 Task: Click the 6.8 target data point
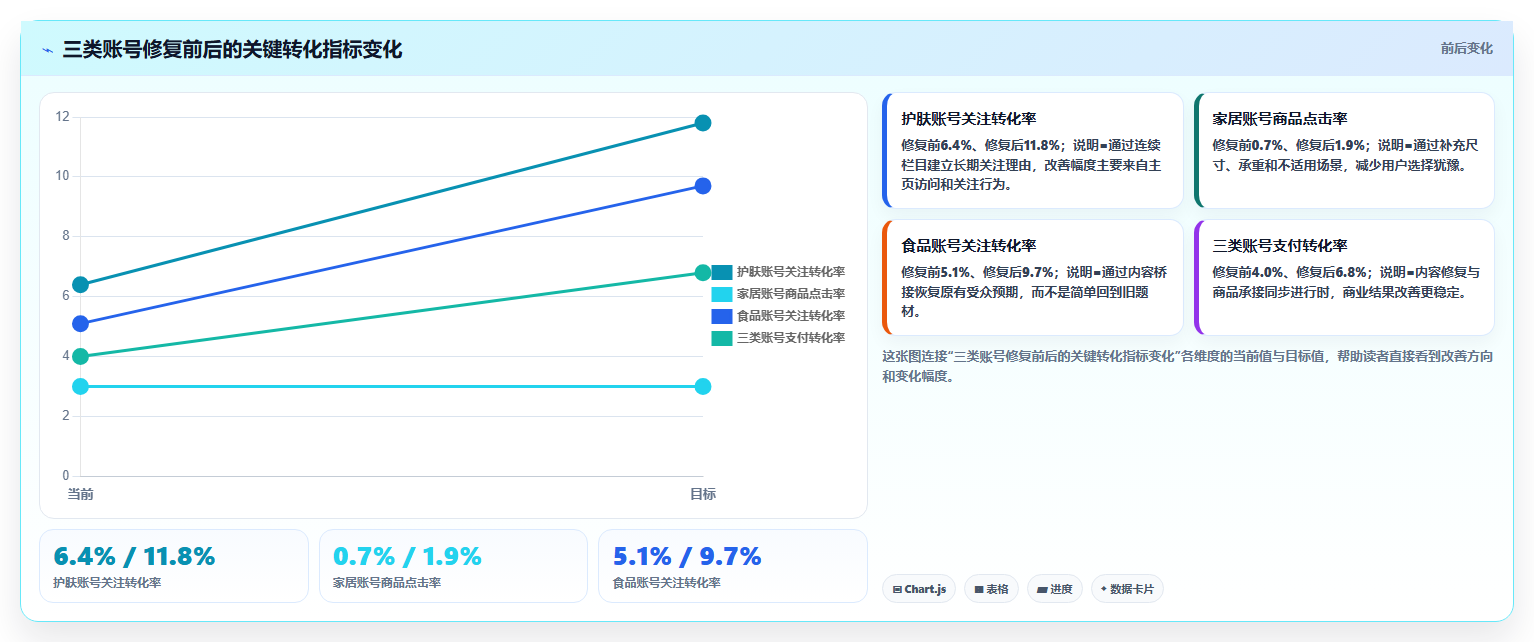703,273
